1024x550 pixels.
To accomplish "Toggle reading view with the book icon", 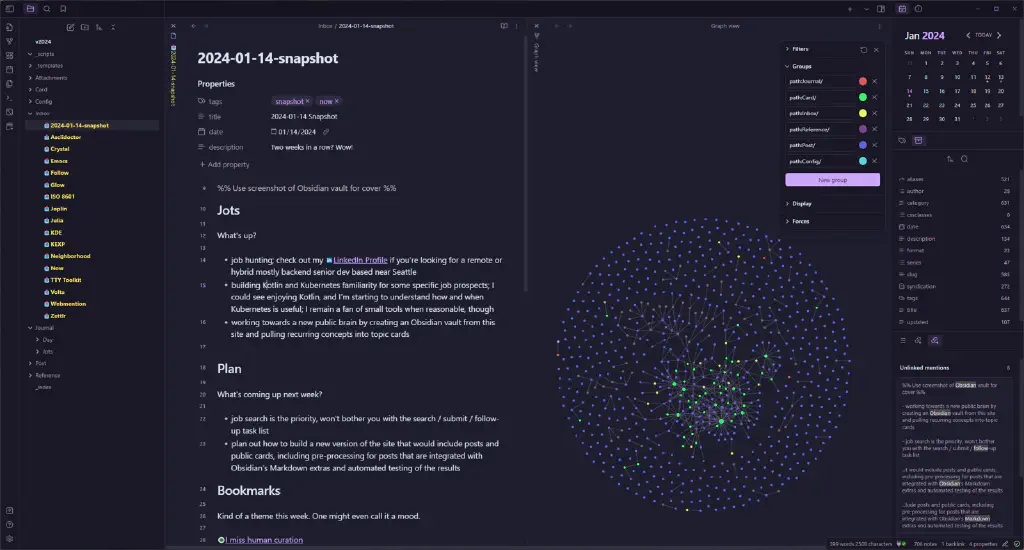I will pos(504,26).
